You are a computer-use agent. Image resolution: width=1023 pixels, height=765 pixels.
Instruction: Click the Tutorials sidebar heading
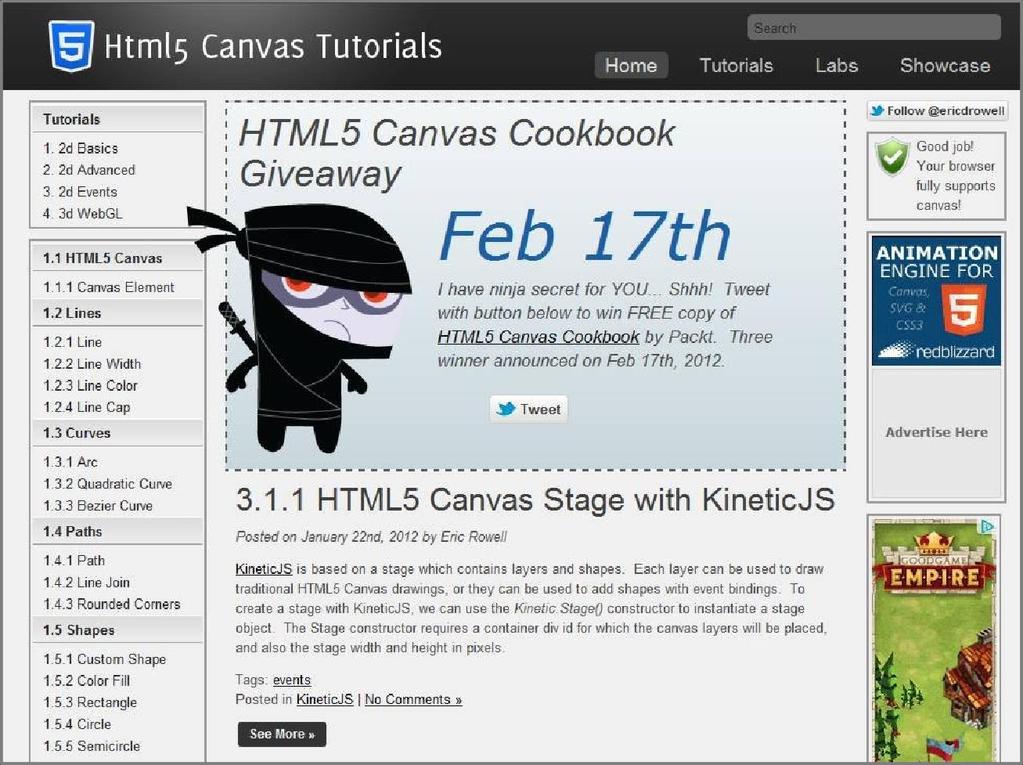(117, 119)
